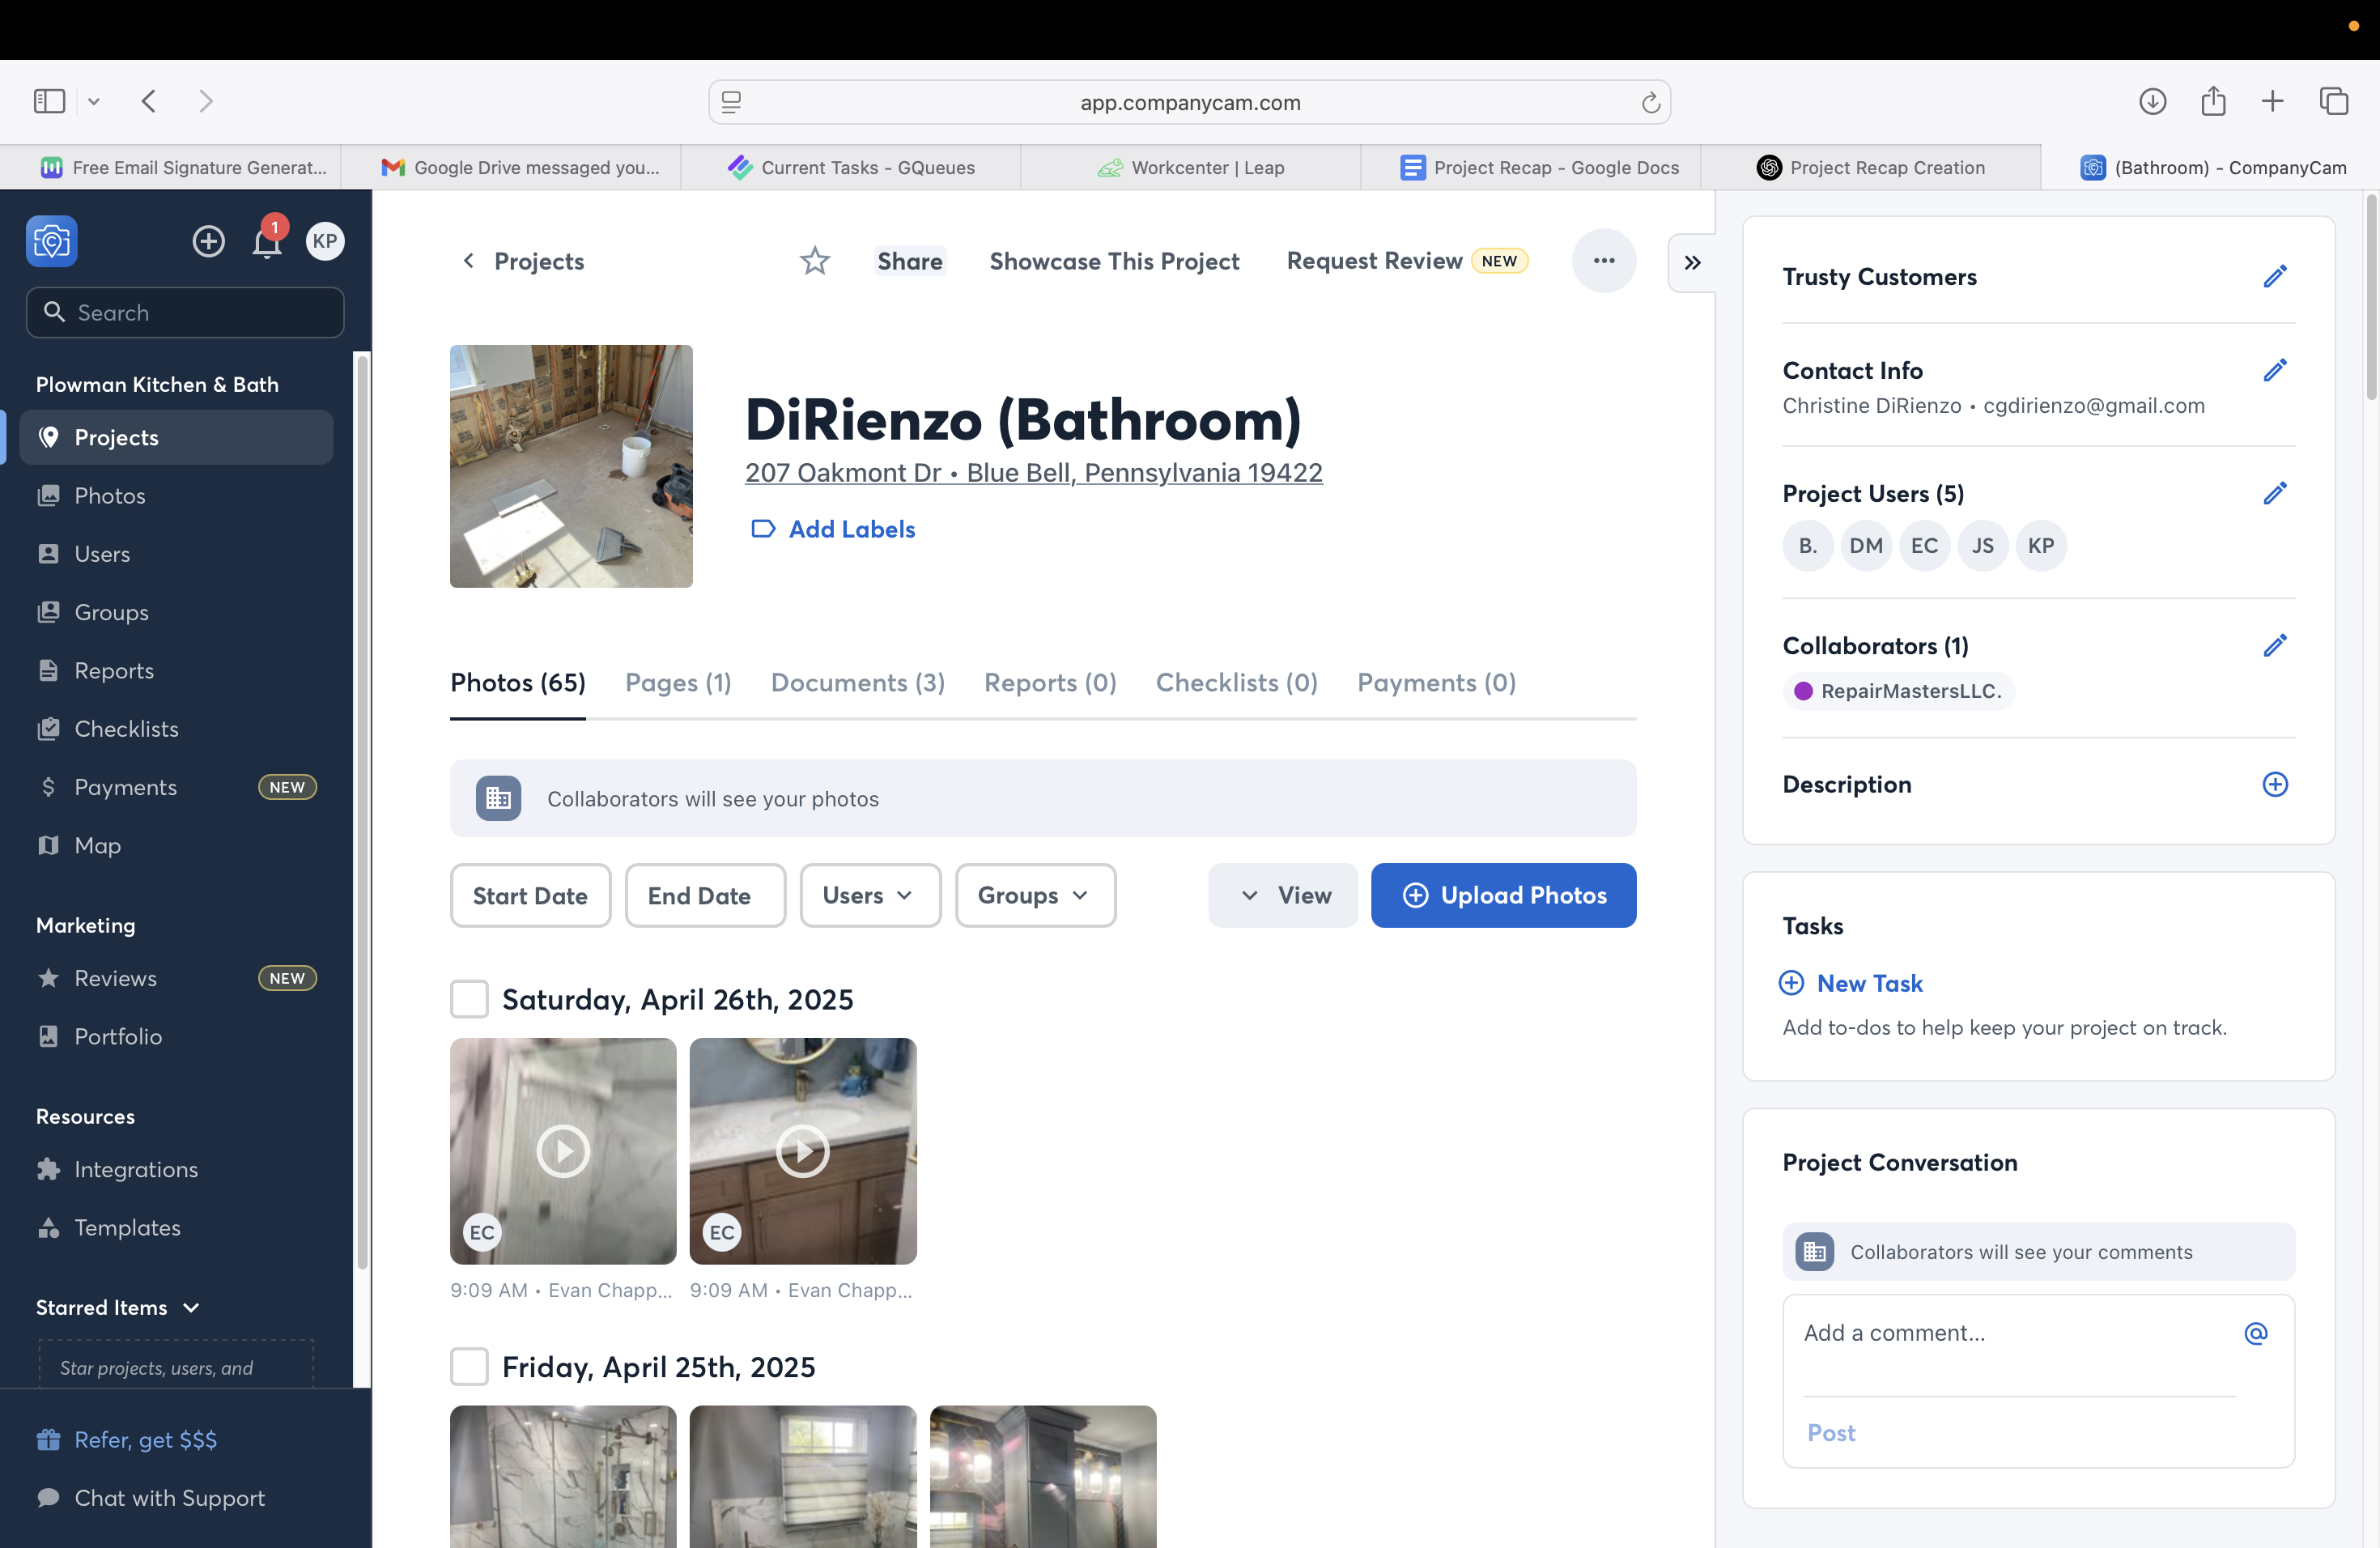The image size is (2380, 1548).
Task: Edit Project Users with pencil icon
Action: coord(2275,493)
